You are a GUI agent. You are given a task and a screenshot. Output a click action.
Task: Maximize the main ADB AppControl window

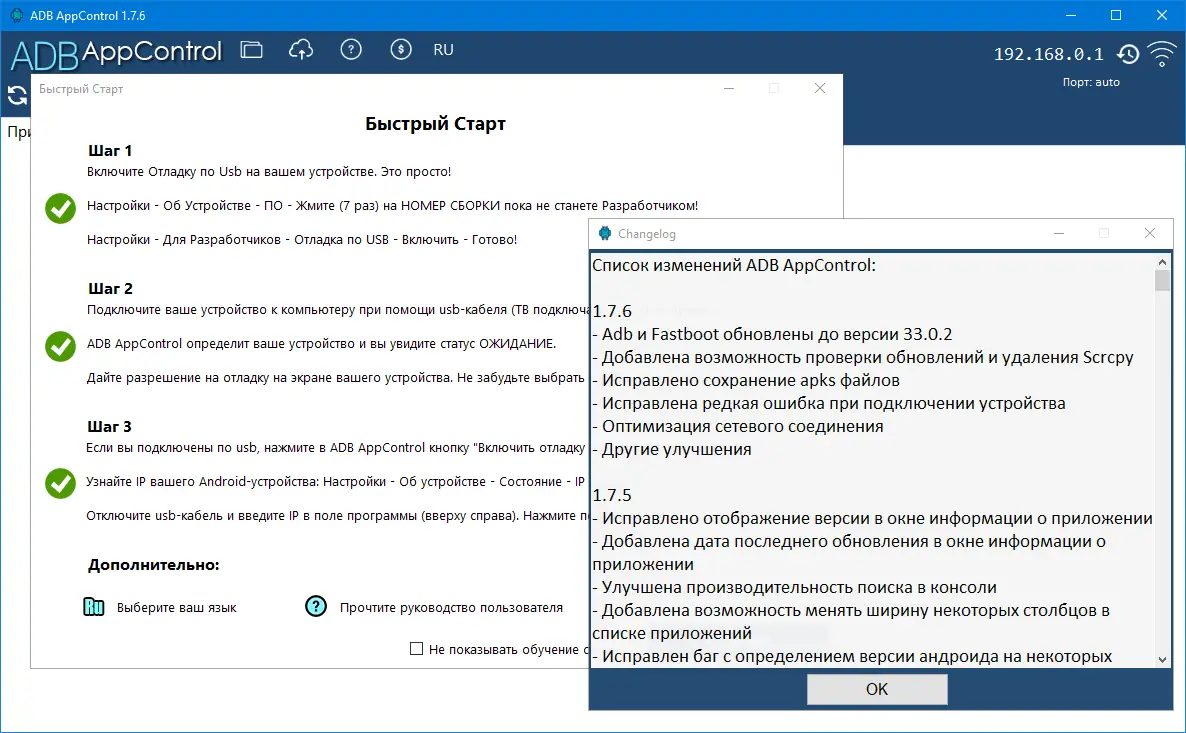1116,15
